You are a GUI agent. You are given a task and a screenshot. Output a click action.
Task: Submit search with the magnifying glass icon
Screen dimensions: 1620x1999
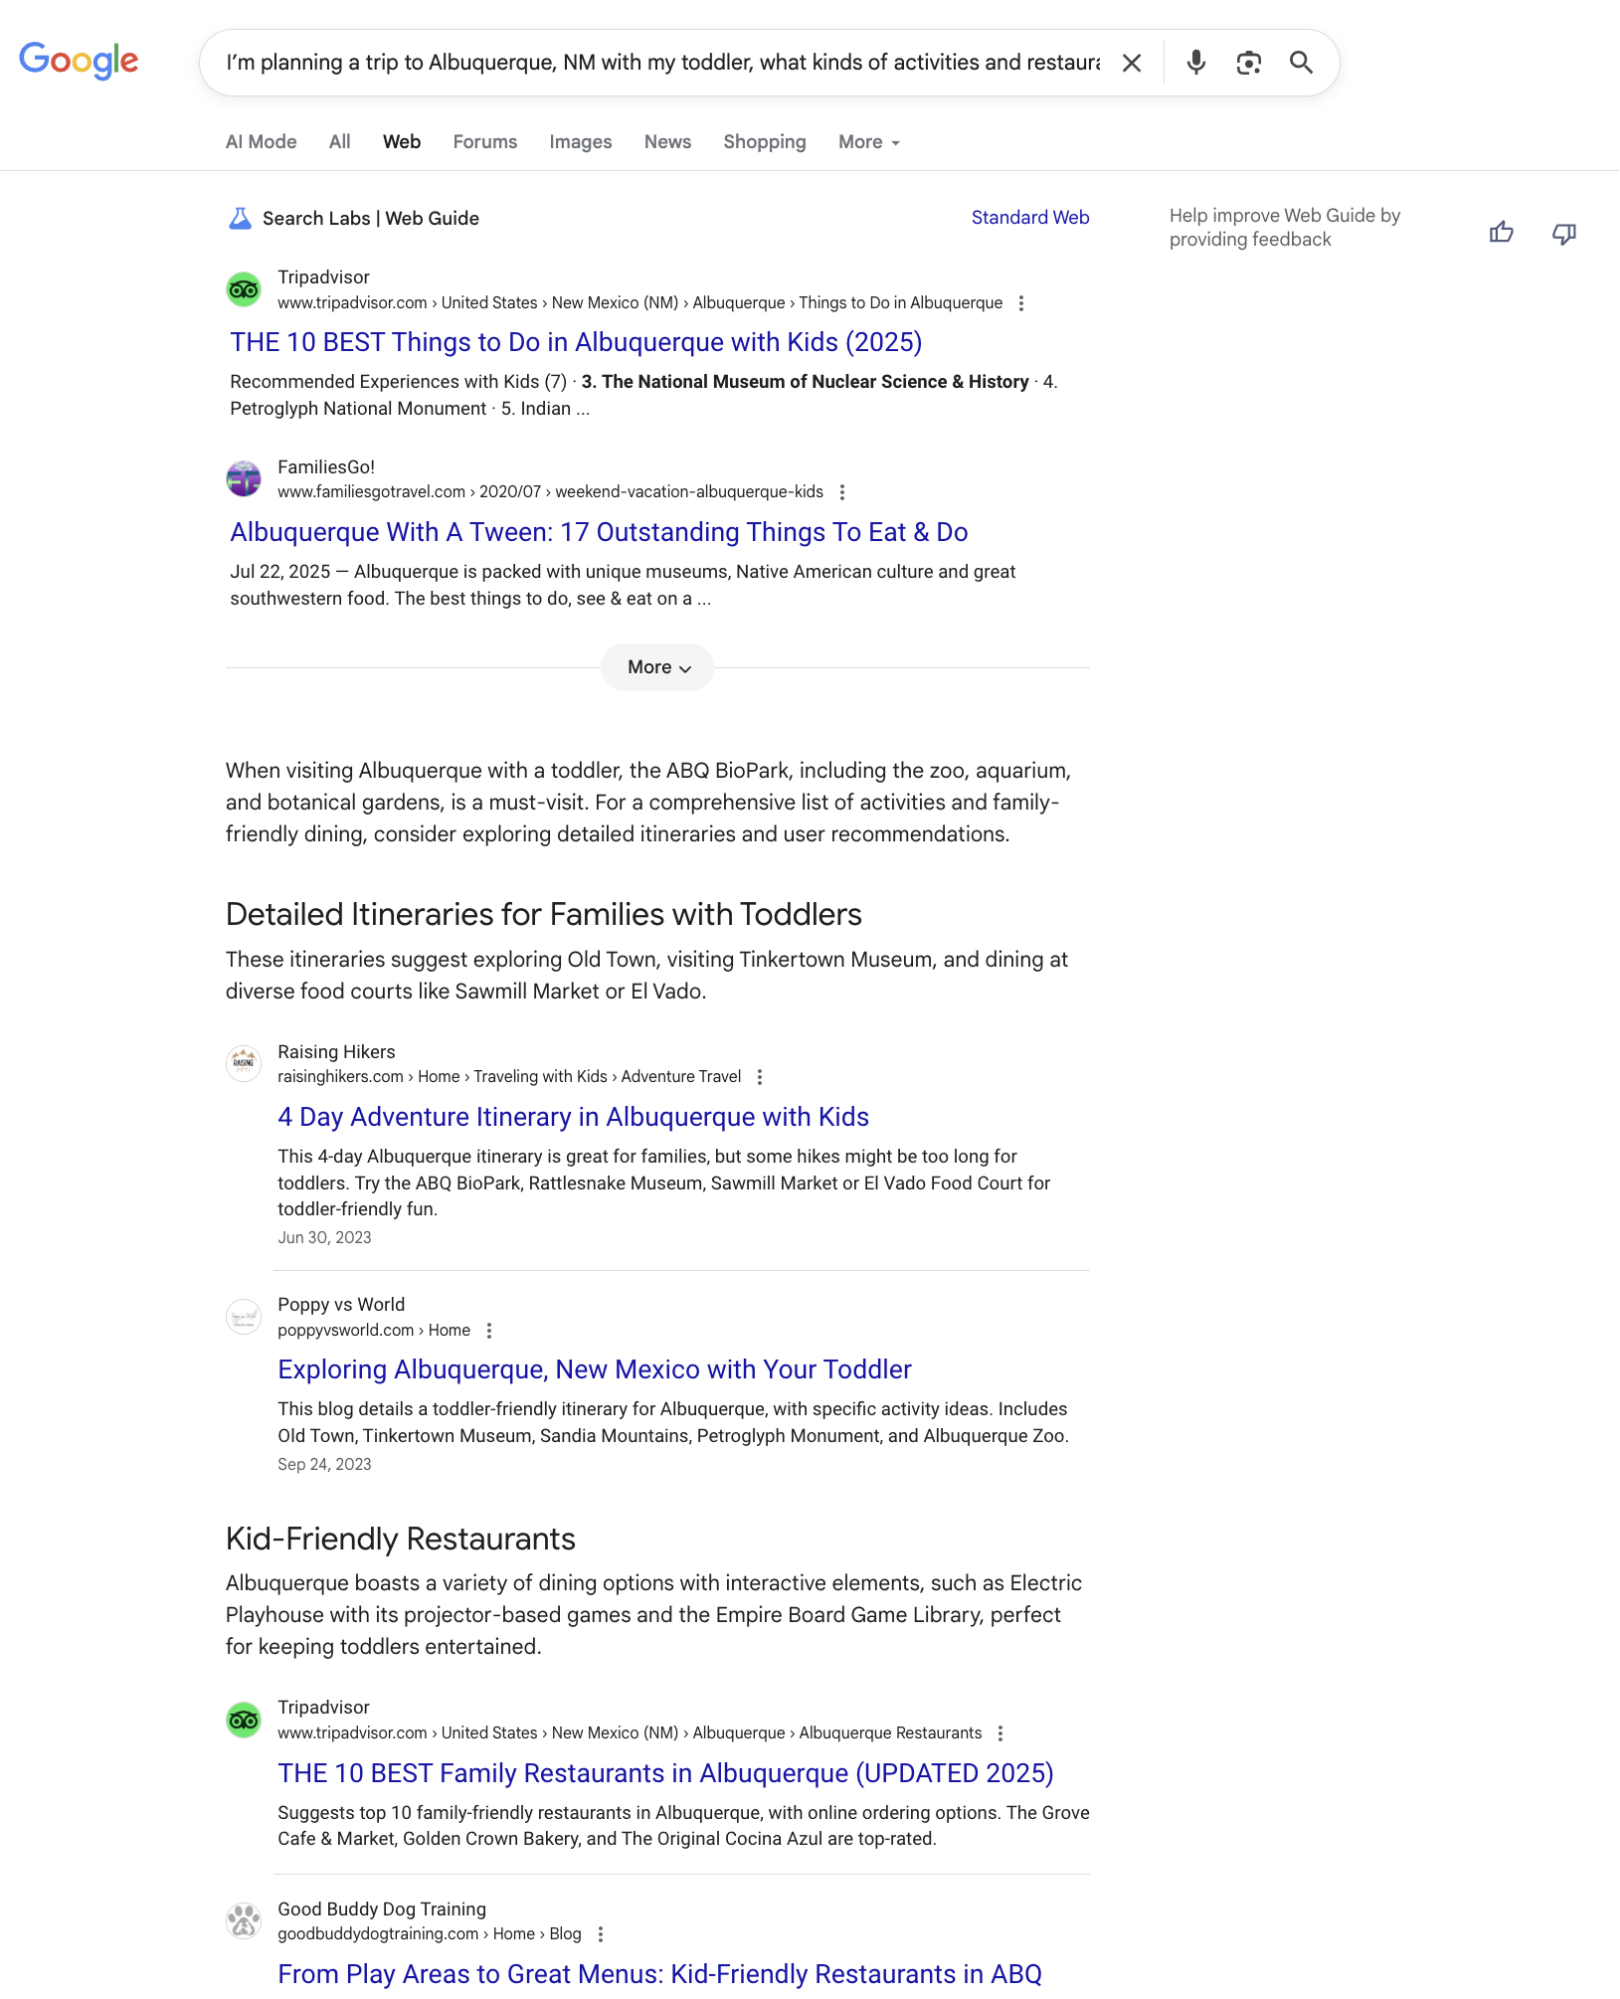[1301, 63]
